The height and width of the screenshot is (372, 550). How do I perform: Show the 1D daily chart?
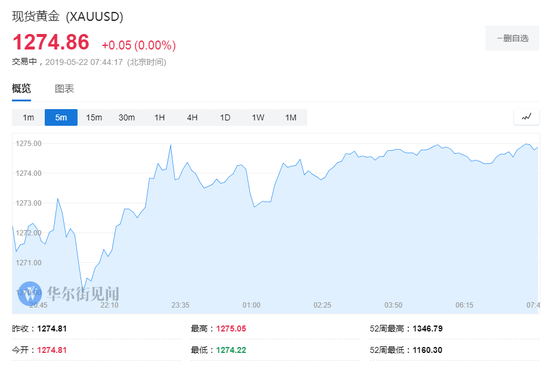point(225,117)
